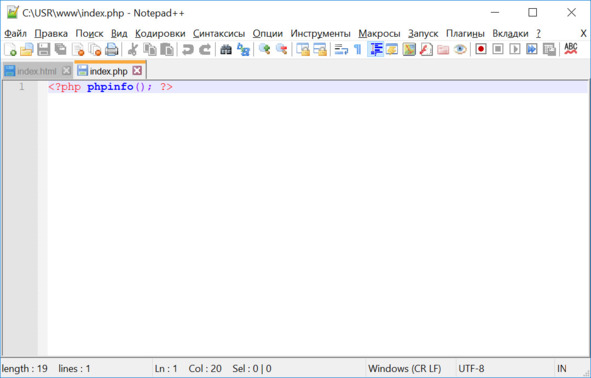Close current document toolbar icon
Screen dimensions: 591x378
78,49
